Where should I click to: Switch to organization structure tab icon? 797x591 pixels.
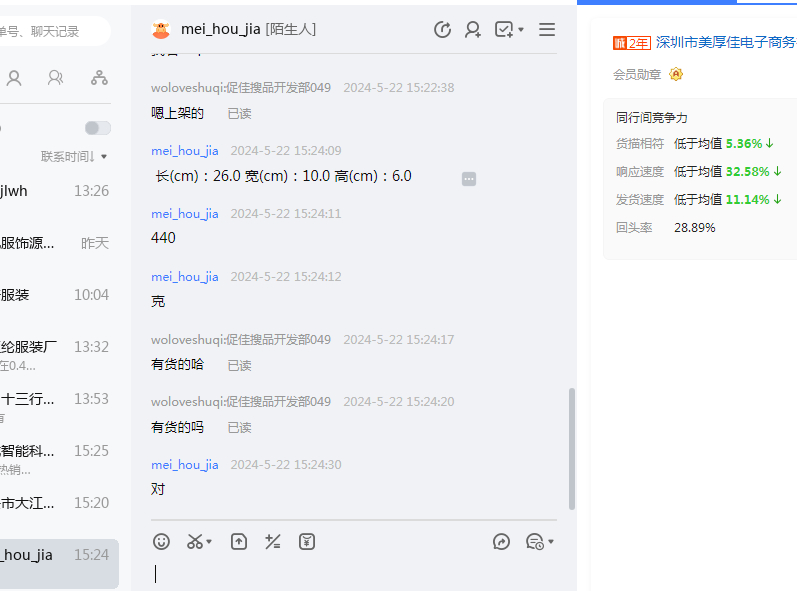coord(99,78)
